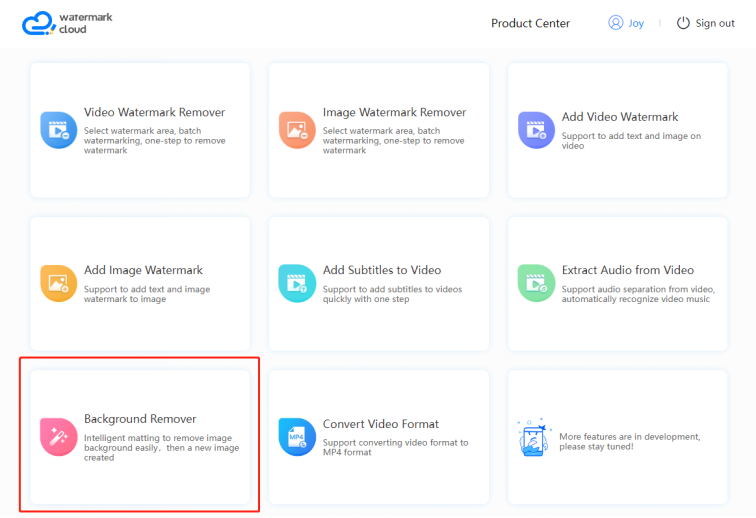Click the 'Support to add text and image on video' description
The height and width of the screenshot is (518, 756).
coord(631,141)
